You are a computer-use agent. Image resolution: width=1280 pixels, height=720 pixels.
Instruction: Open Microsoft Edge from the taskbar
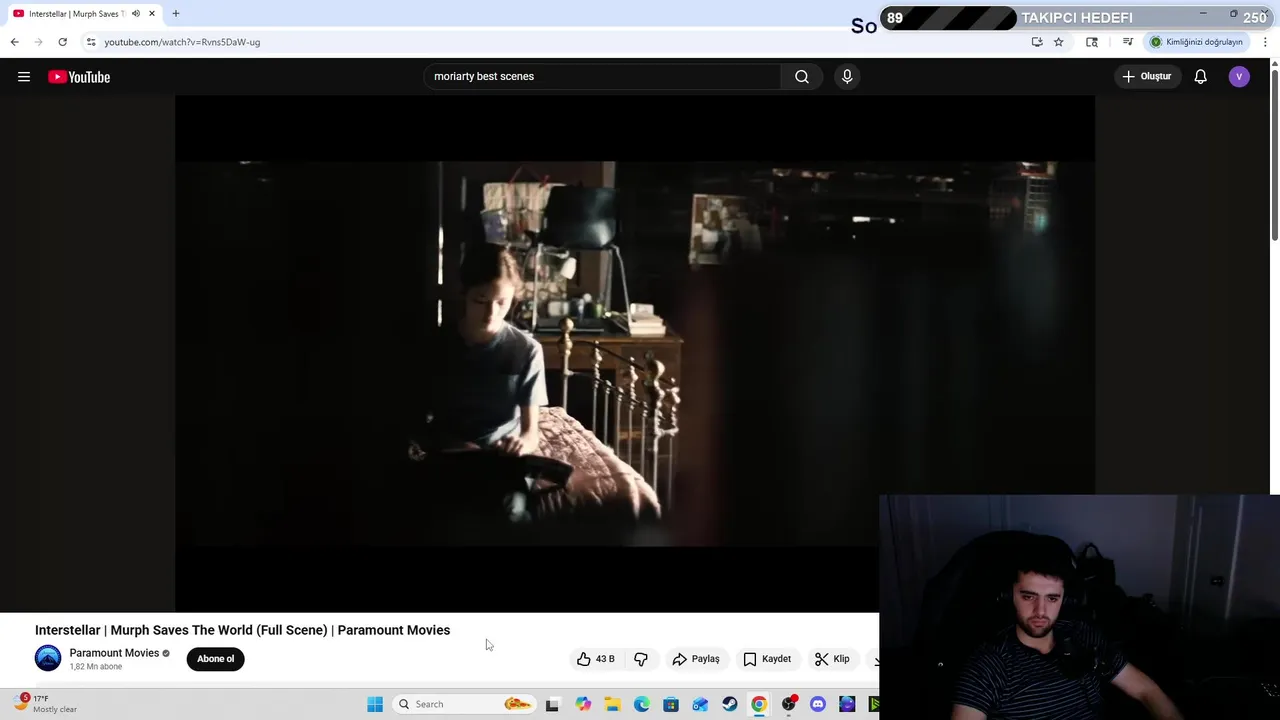[x=642, y=704]
